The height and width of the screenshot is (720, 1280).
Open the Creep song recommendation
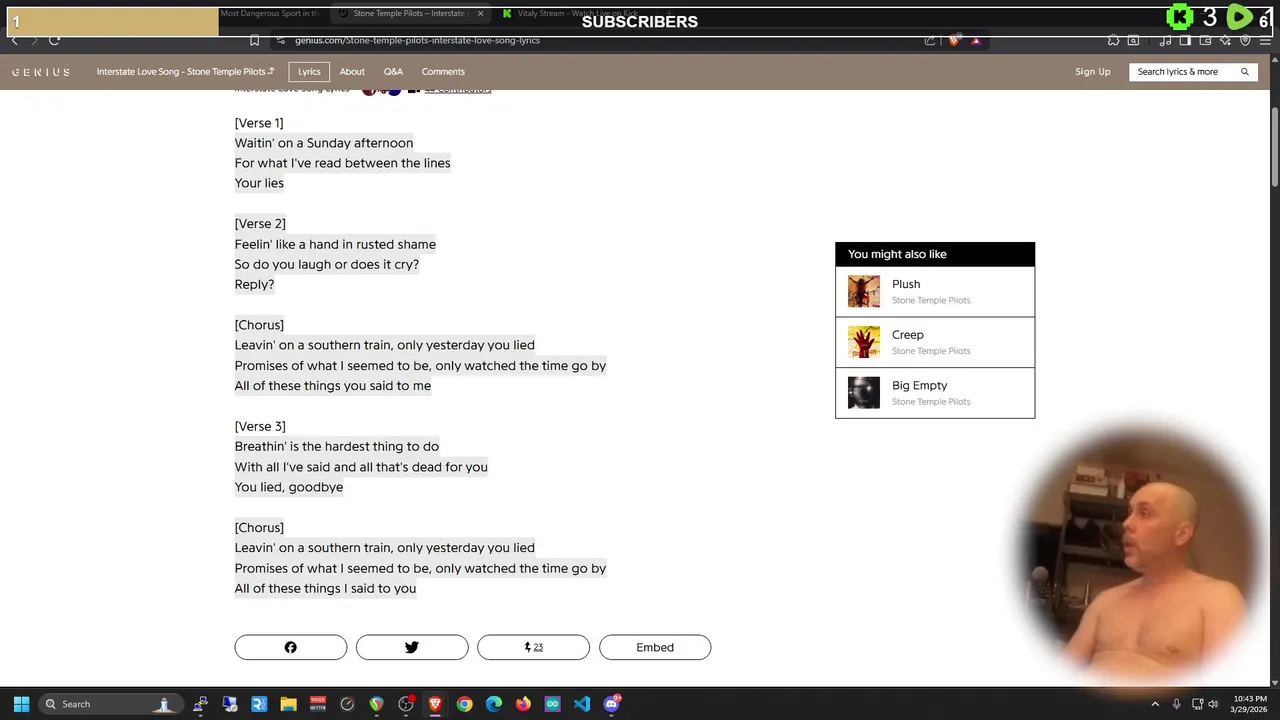pos(935,342)
